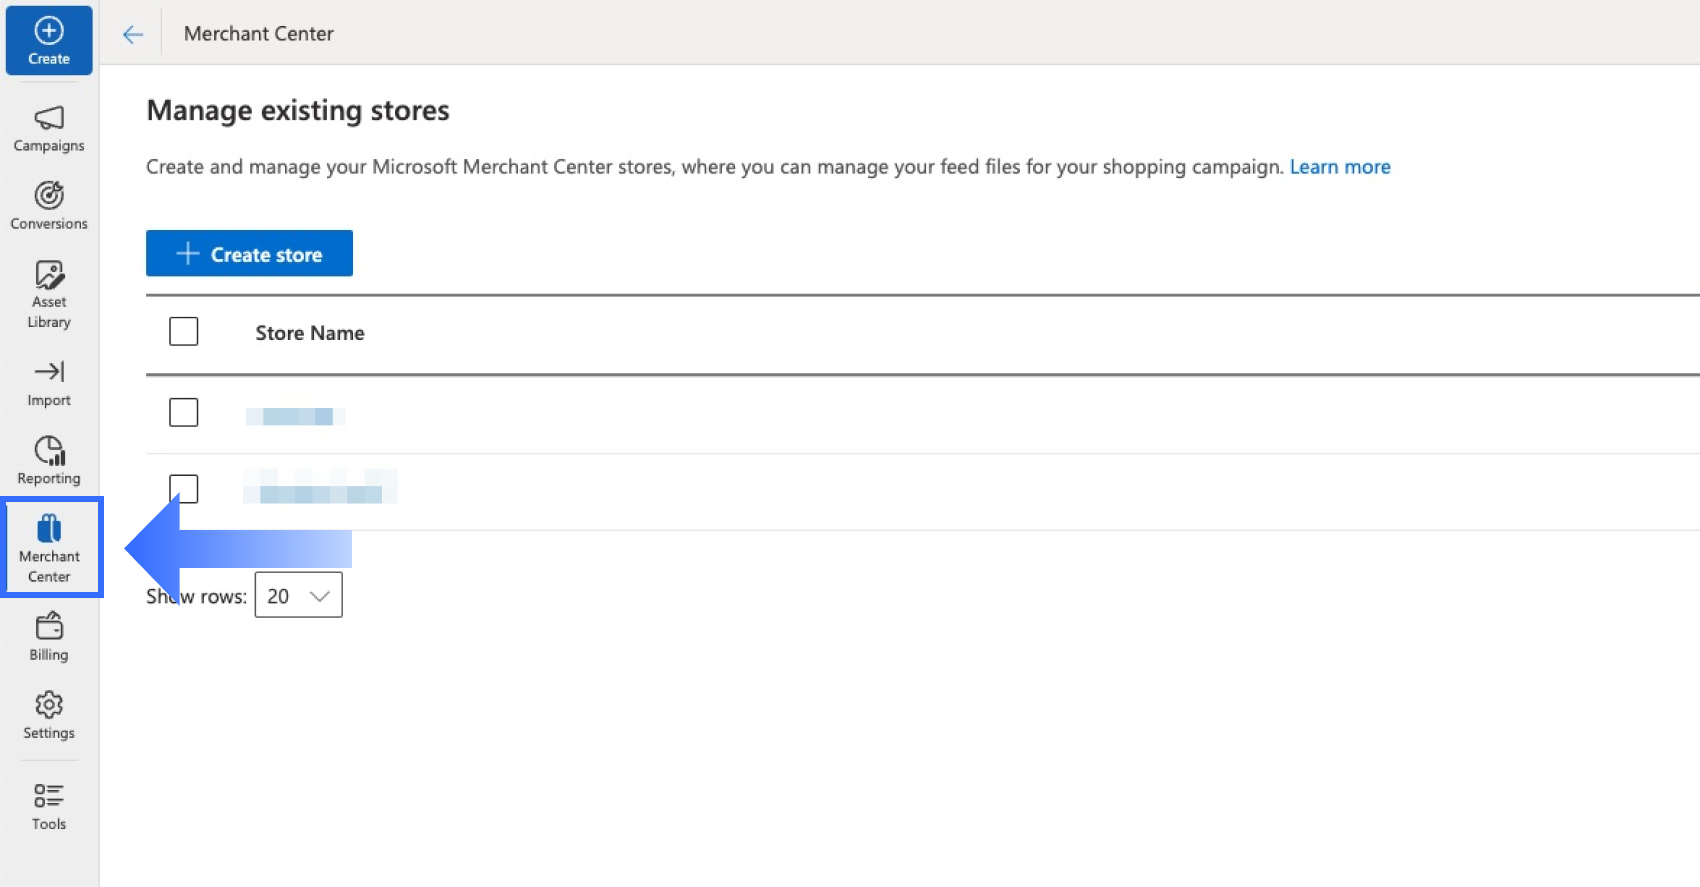Open the second blurred store name
Screen dimensions: 1700x887
320,492
